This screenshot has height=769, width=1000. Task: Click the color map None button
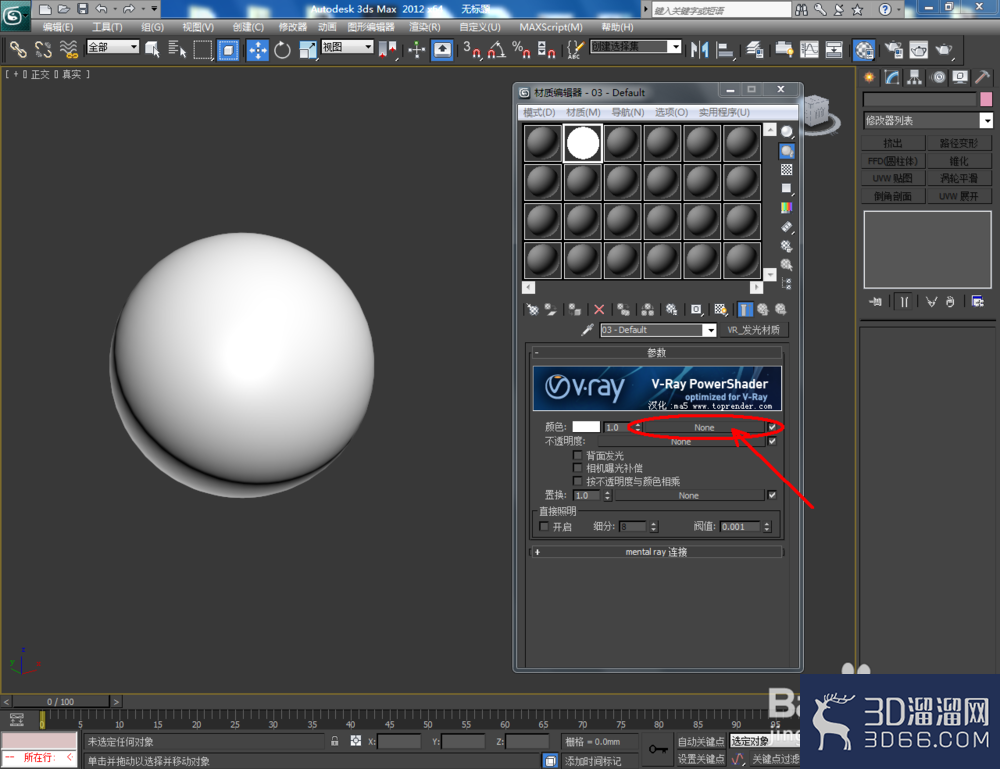click(x=703, y=427)
